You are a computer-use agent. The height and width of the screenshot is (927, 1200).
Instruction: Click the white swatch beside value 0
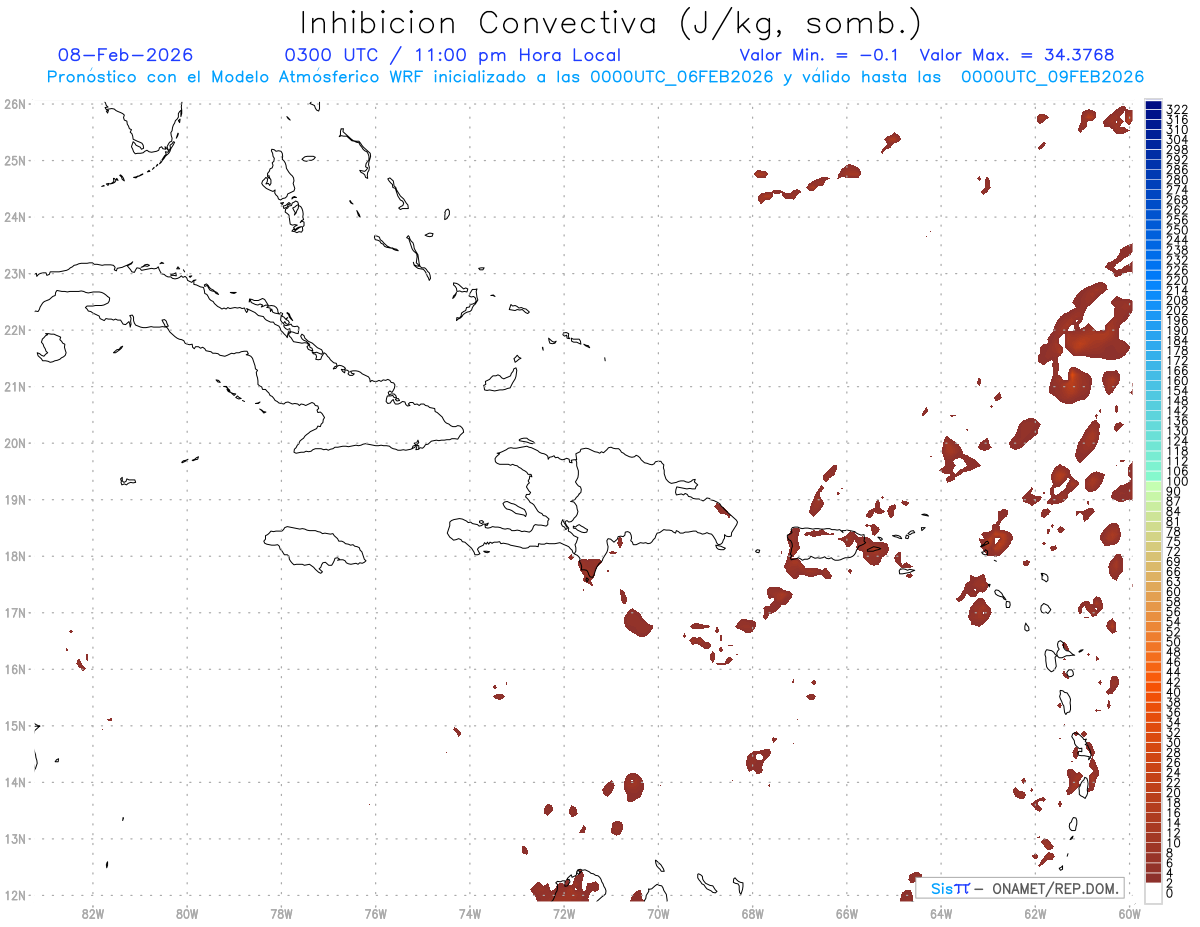(1153, 891)
